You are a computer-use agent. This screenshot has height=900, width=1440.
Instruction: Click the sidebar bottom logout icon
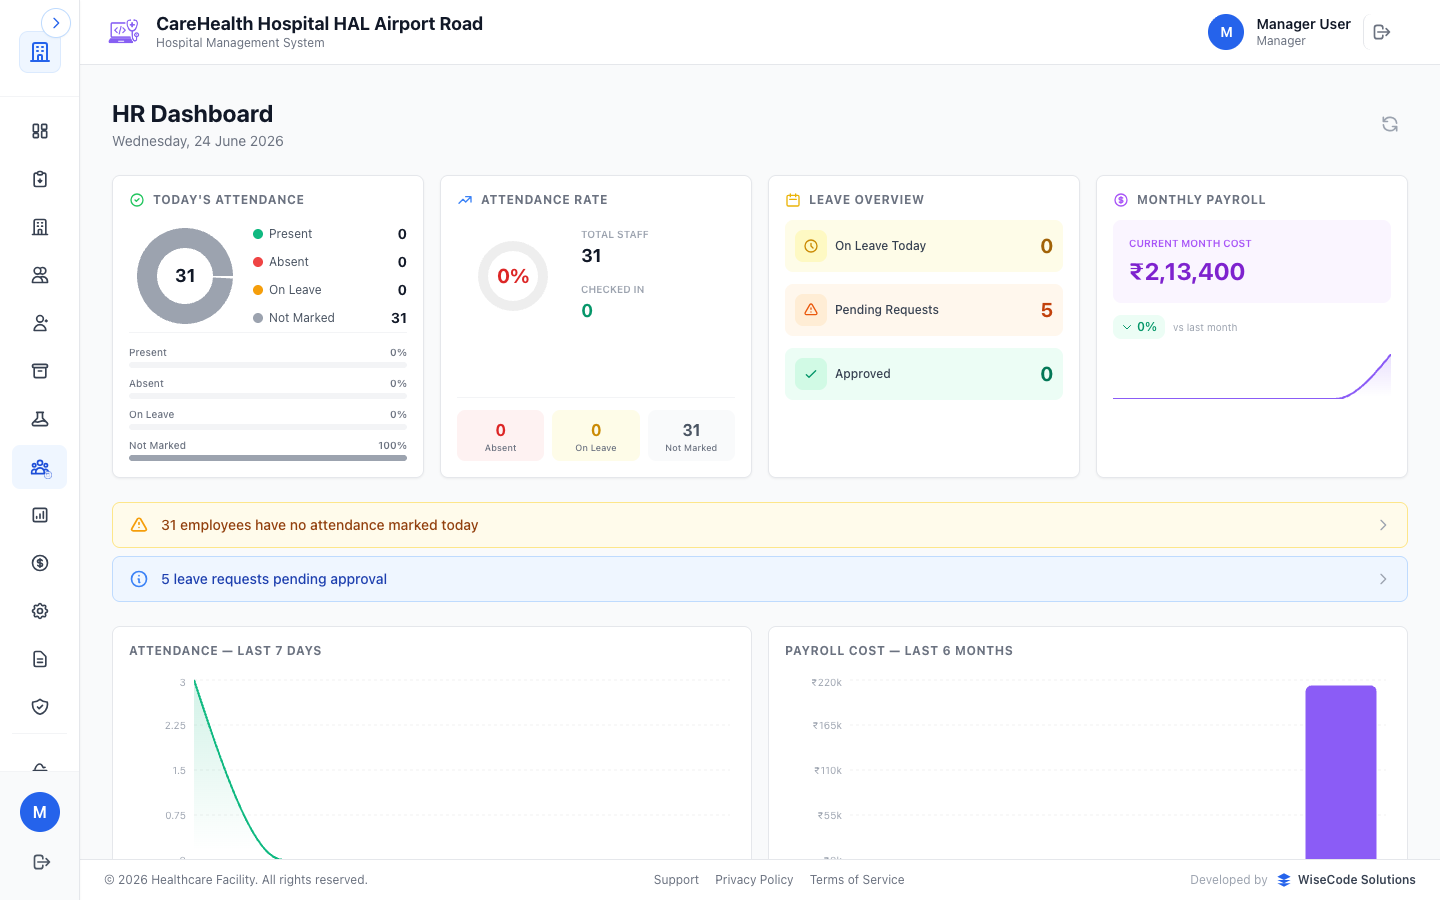[x=41, y=862]
